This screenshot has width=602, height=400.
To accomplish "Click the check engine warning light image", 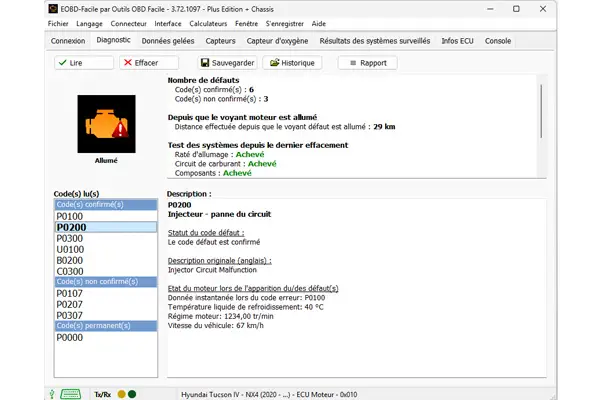I will 106,124.
